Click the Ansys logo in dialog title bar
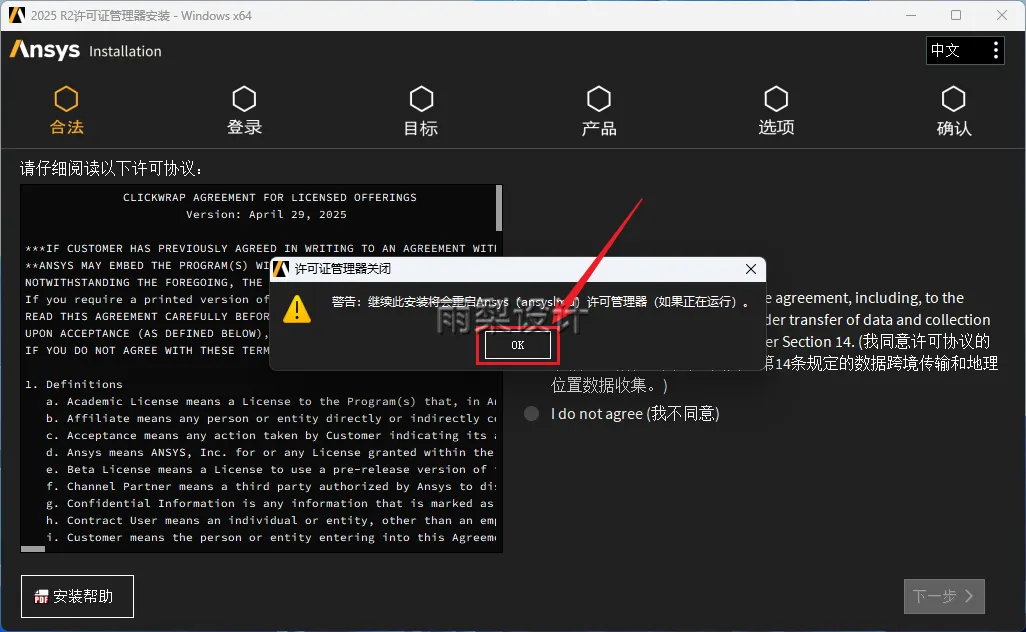1026x632 pixels. (281, 269)
